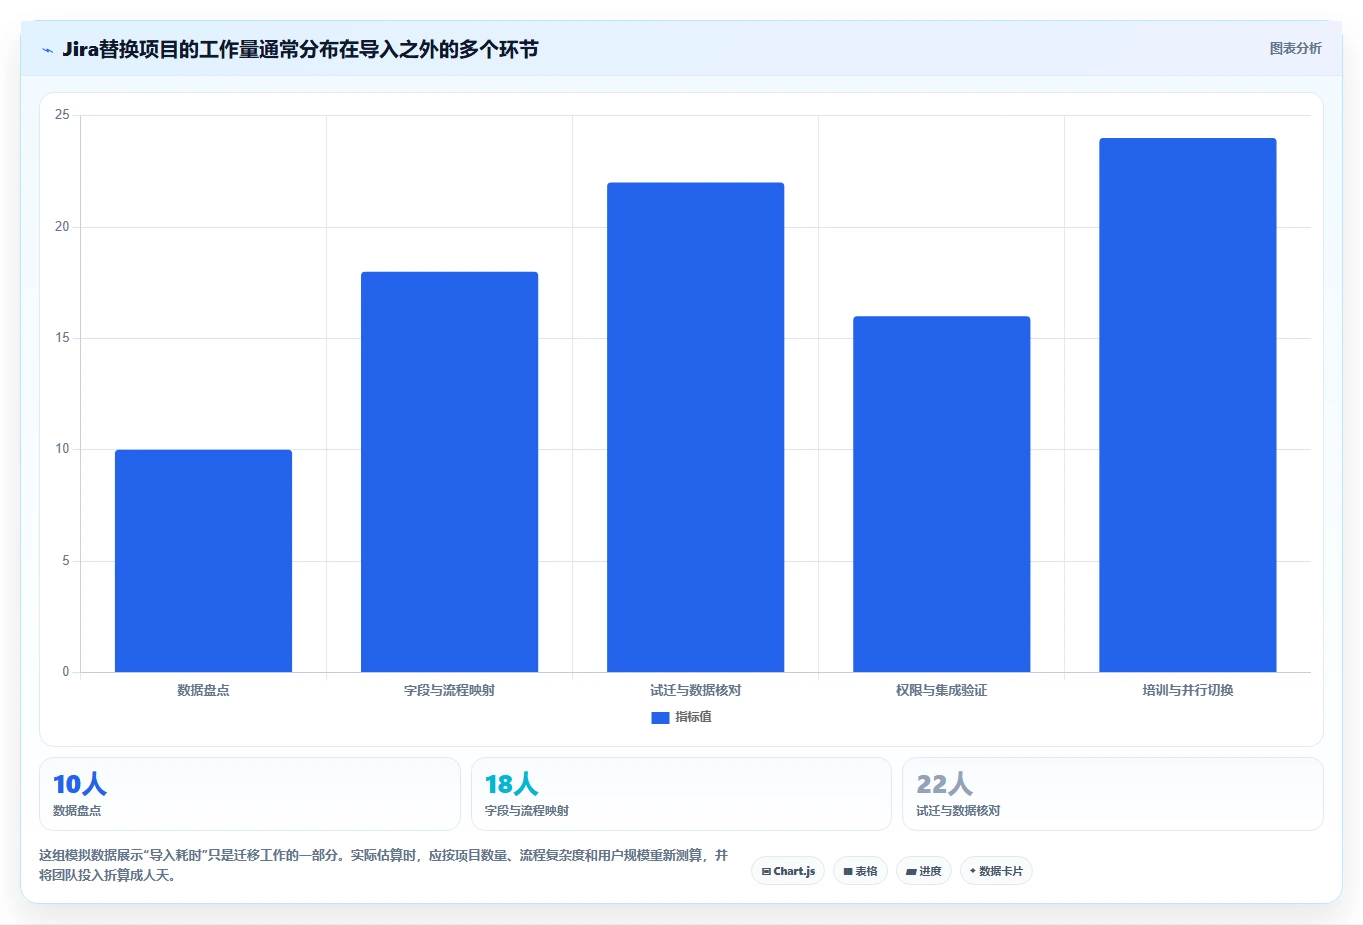1363x925 pixels.
Task: Click the 试迁与数据核对 x-axis label
Action: [695, 690]
